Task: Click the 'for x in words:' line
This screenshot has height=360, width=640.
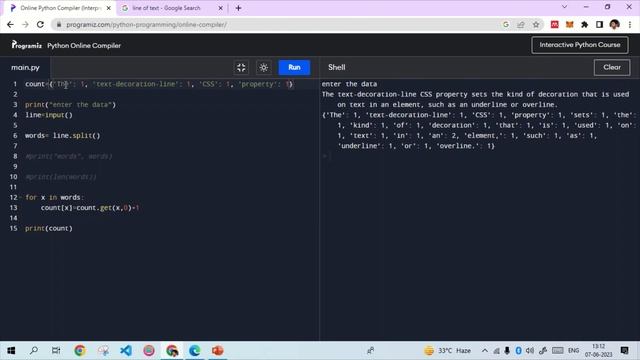Action: point(54,198)
